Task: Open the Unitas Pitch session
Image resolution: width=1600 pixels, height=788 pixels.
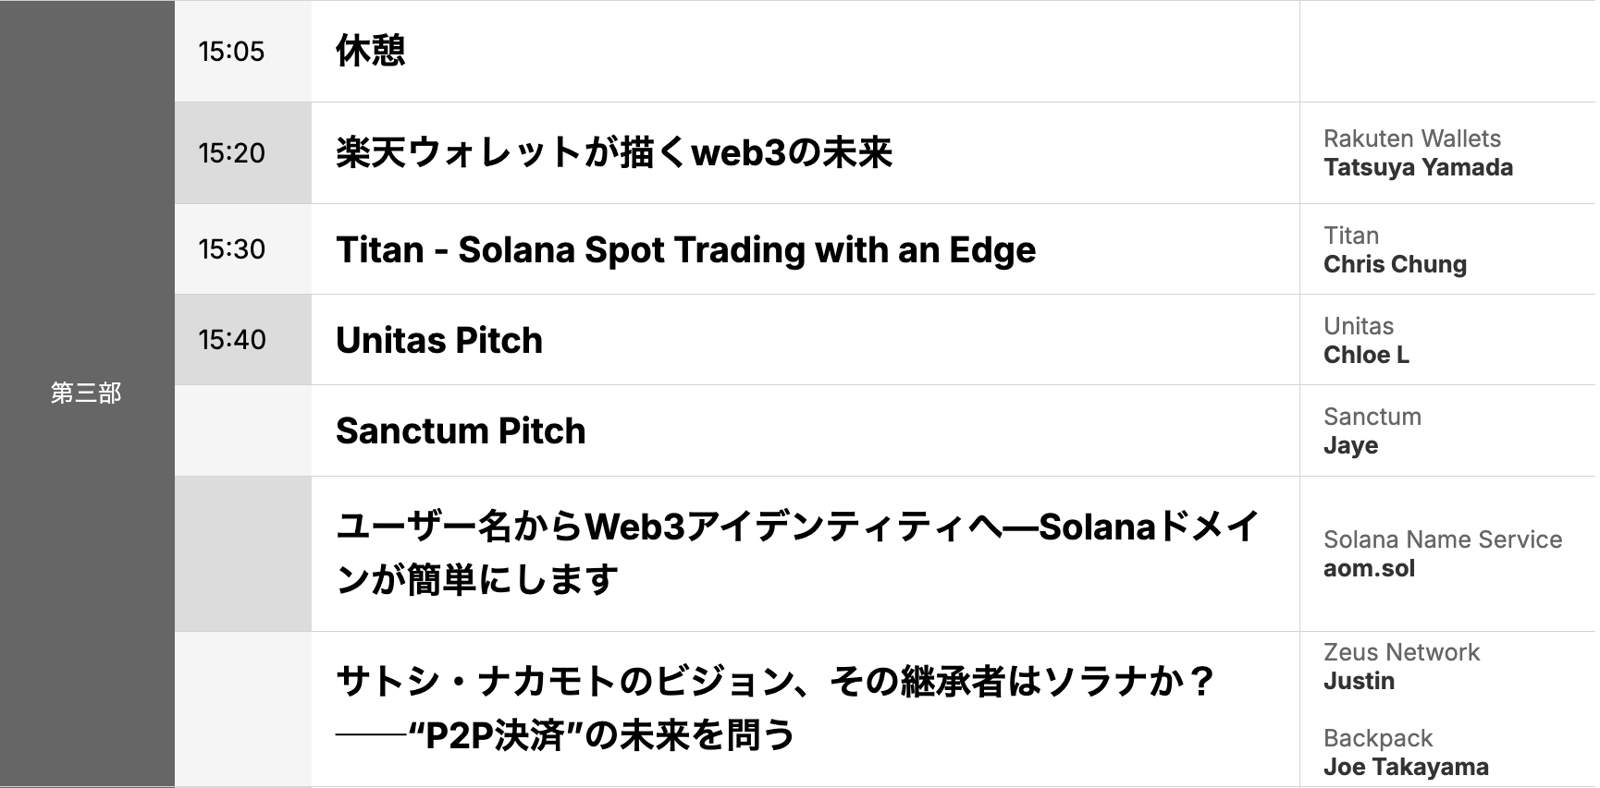Action: [x=439, y=340]
